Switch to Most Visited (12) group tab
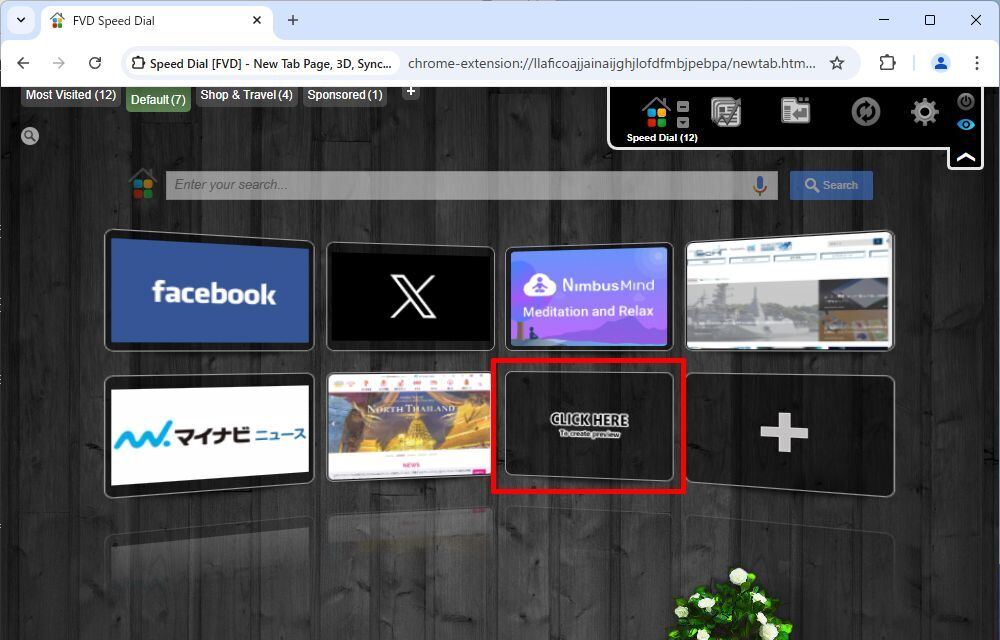1000x640 pixels. click(71, 95)
